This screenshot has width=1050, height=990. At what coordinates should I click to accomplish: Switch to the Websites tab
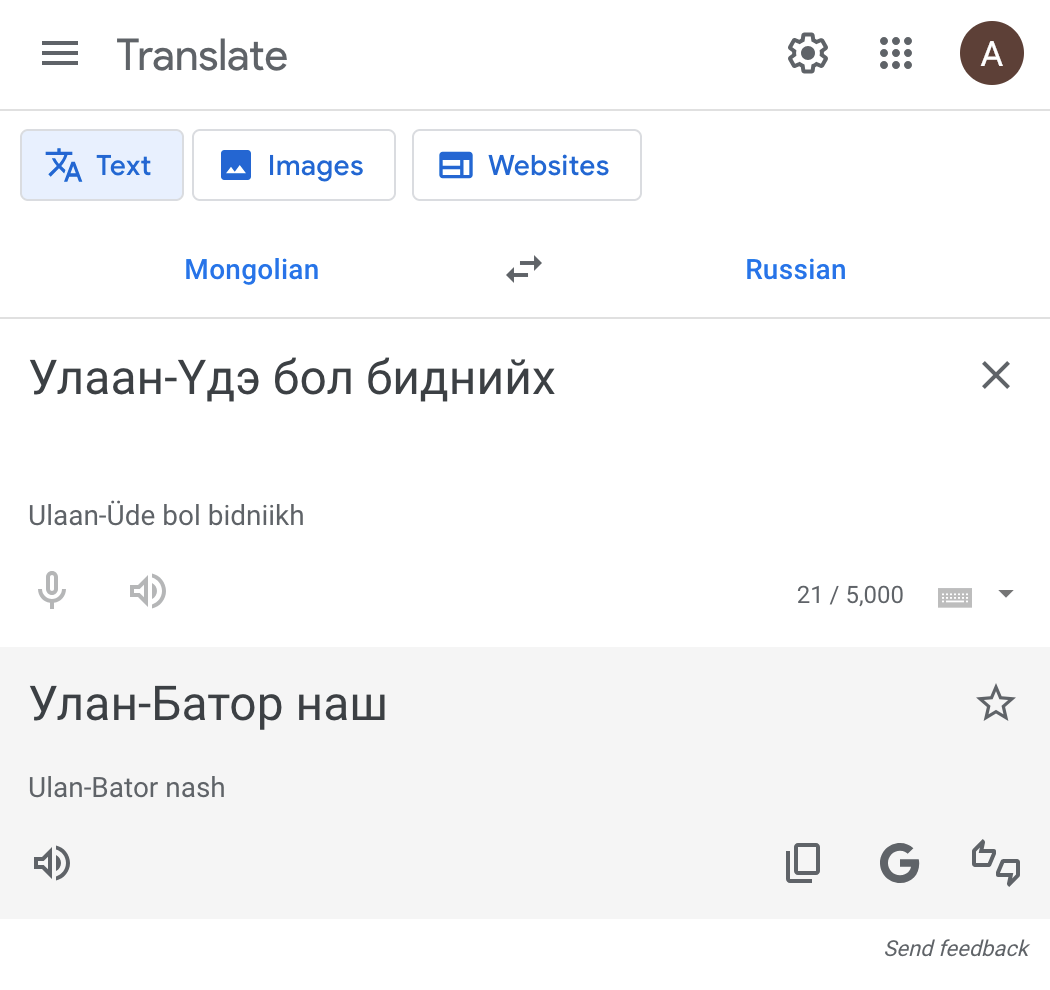[x=526, y=165]
